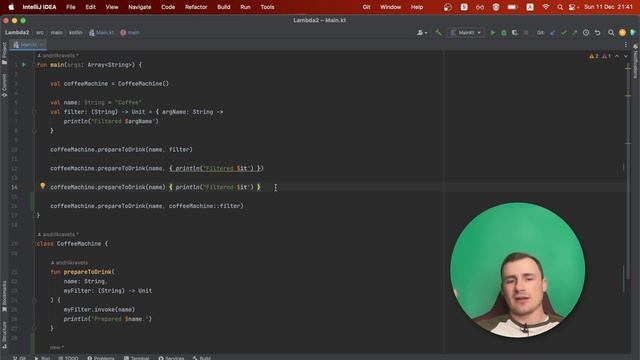Click the editor tabs three-dot menu
This screenshot has width=640, height=360.
[626, 44]
